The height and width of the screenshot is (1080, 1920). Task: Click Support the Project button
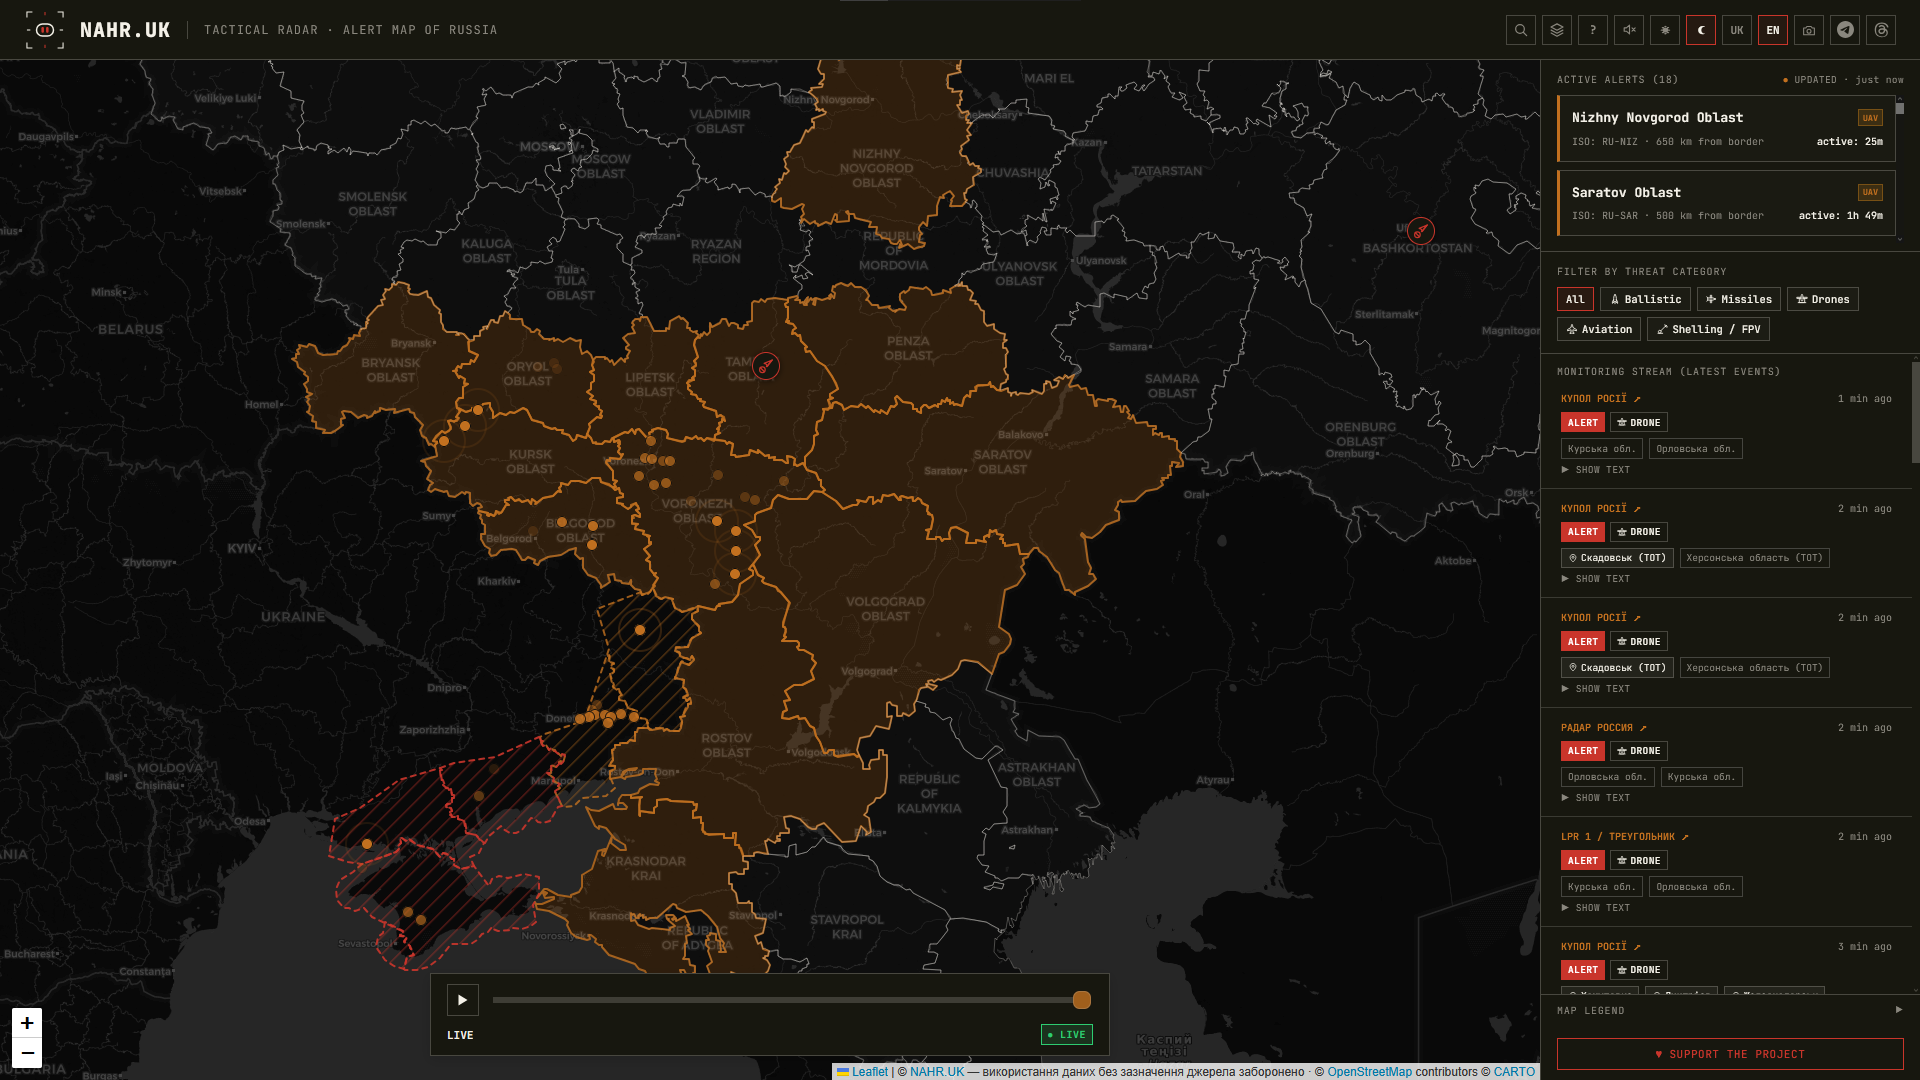coord(1730,1054)
